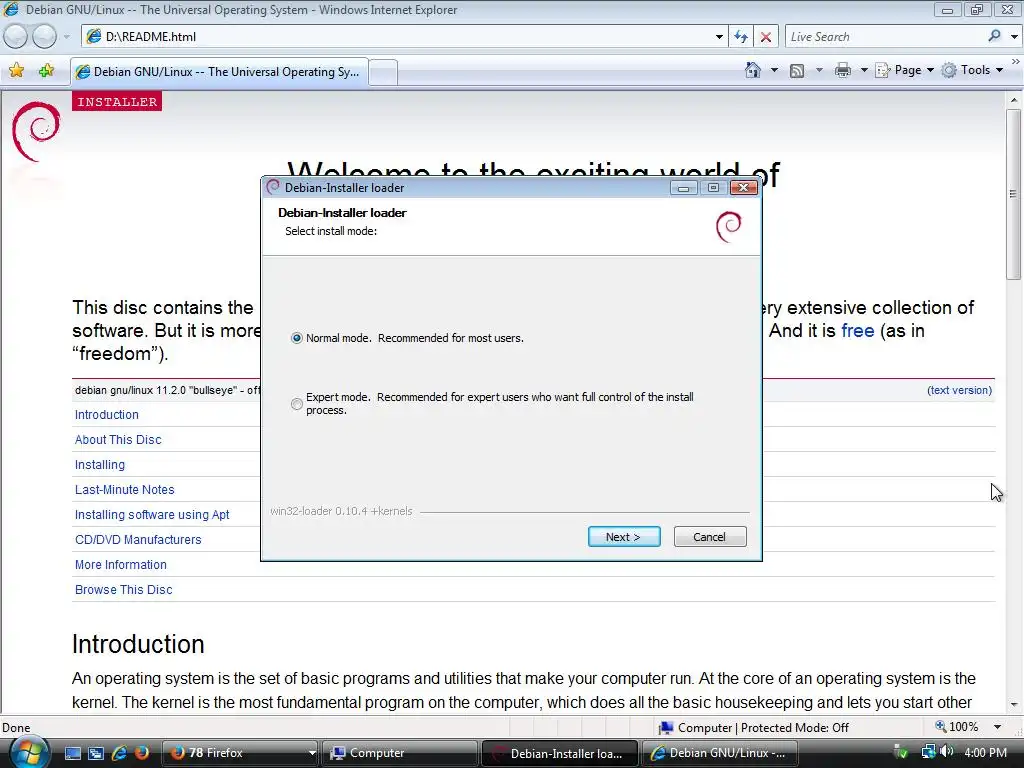Click the 100% zoom button
The width and height of the screenshot is (1024, 768).
pos(957,727)
